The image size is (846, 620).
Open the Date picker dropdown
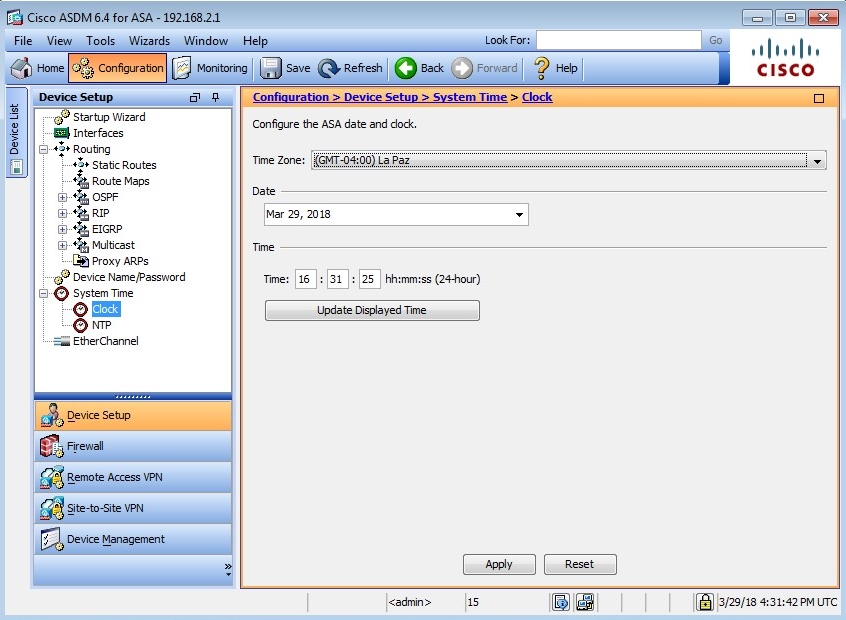click(519, 214)
